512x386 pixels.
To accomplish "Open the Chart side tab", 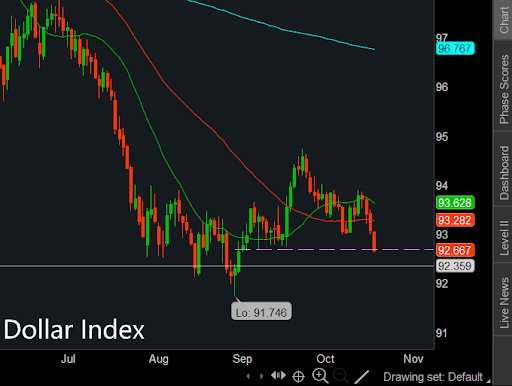I will click(503, 20).
